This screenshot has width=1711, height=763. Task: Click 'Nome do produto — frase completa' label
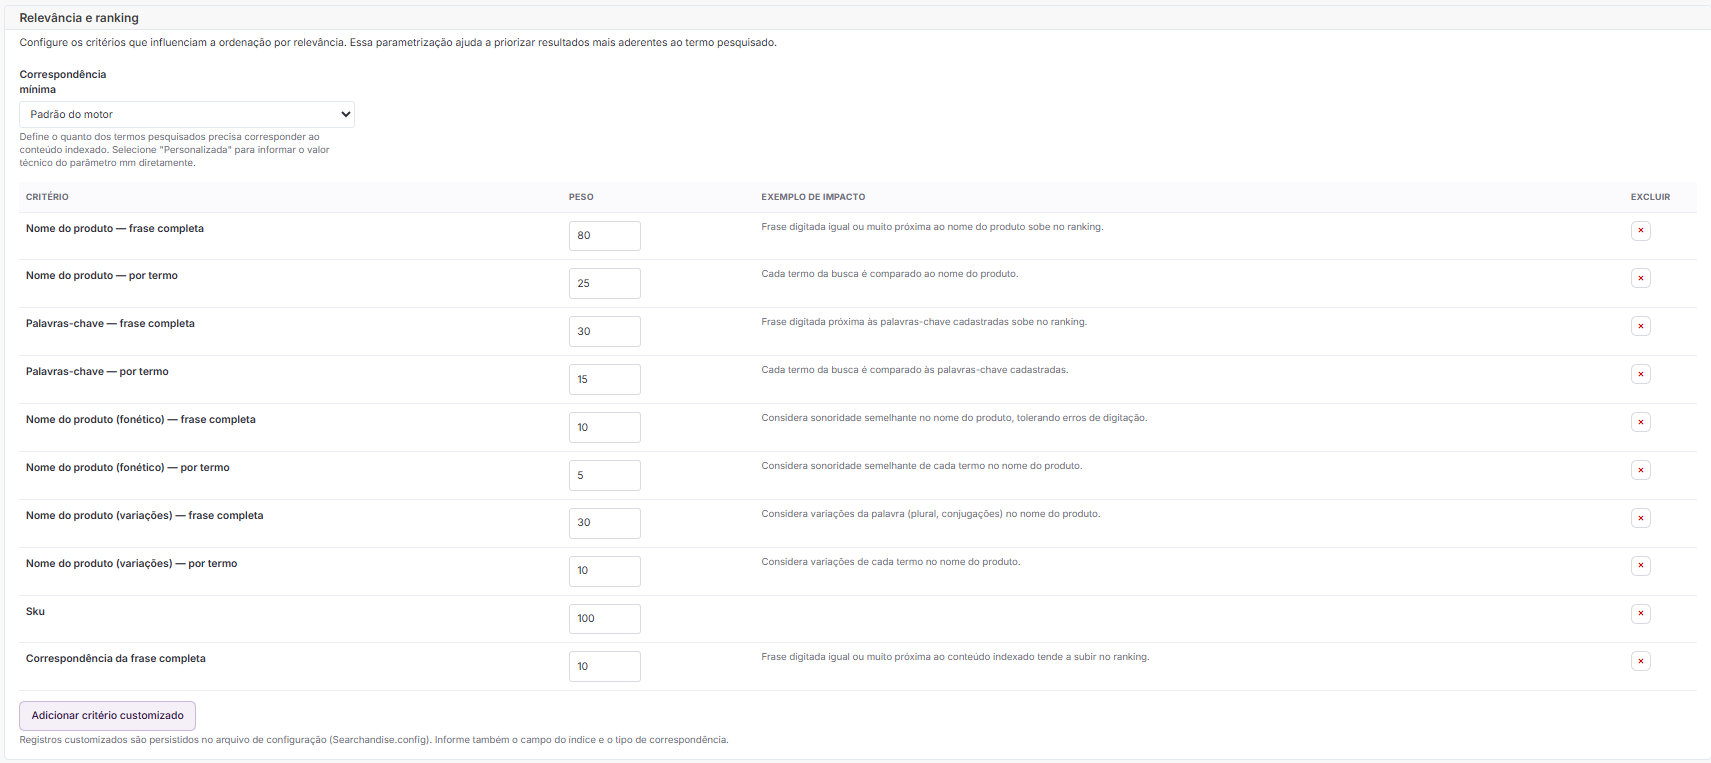tap(115, 228)
